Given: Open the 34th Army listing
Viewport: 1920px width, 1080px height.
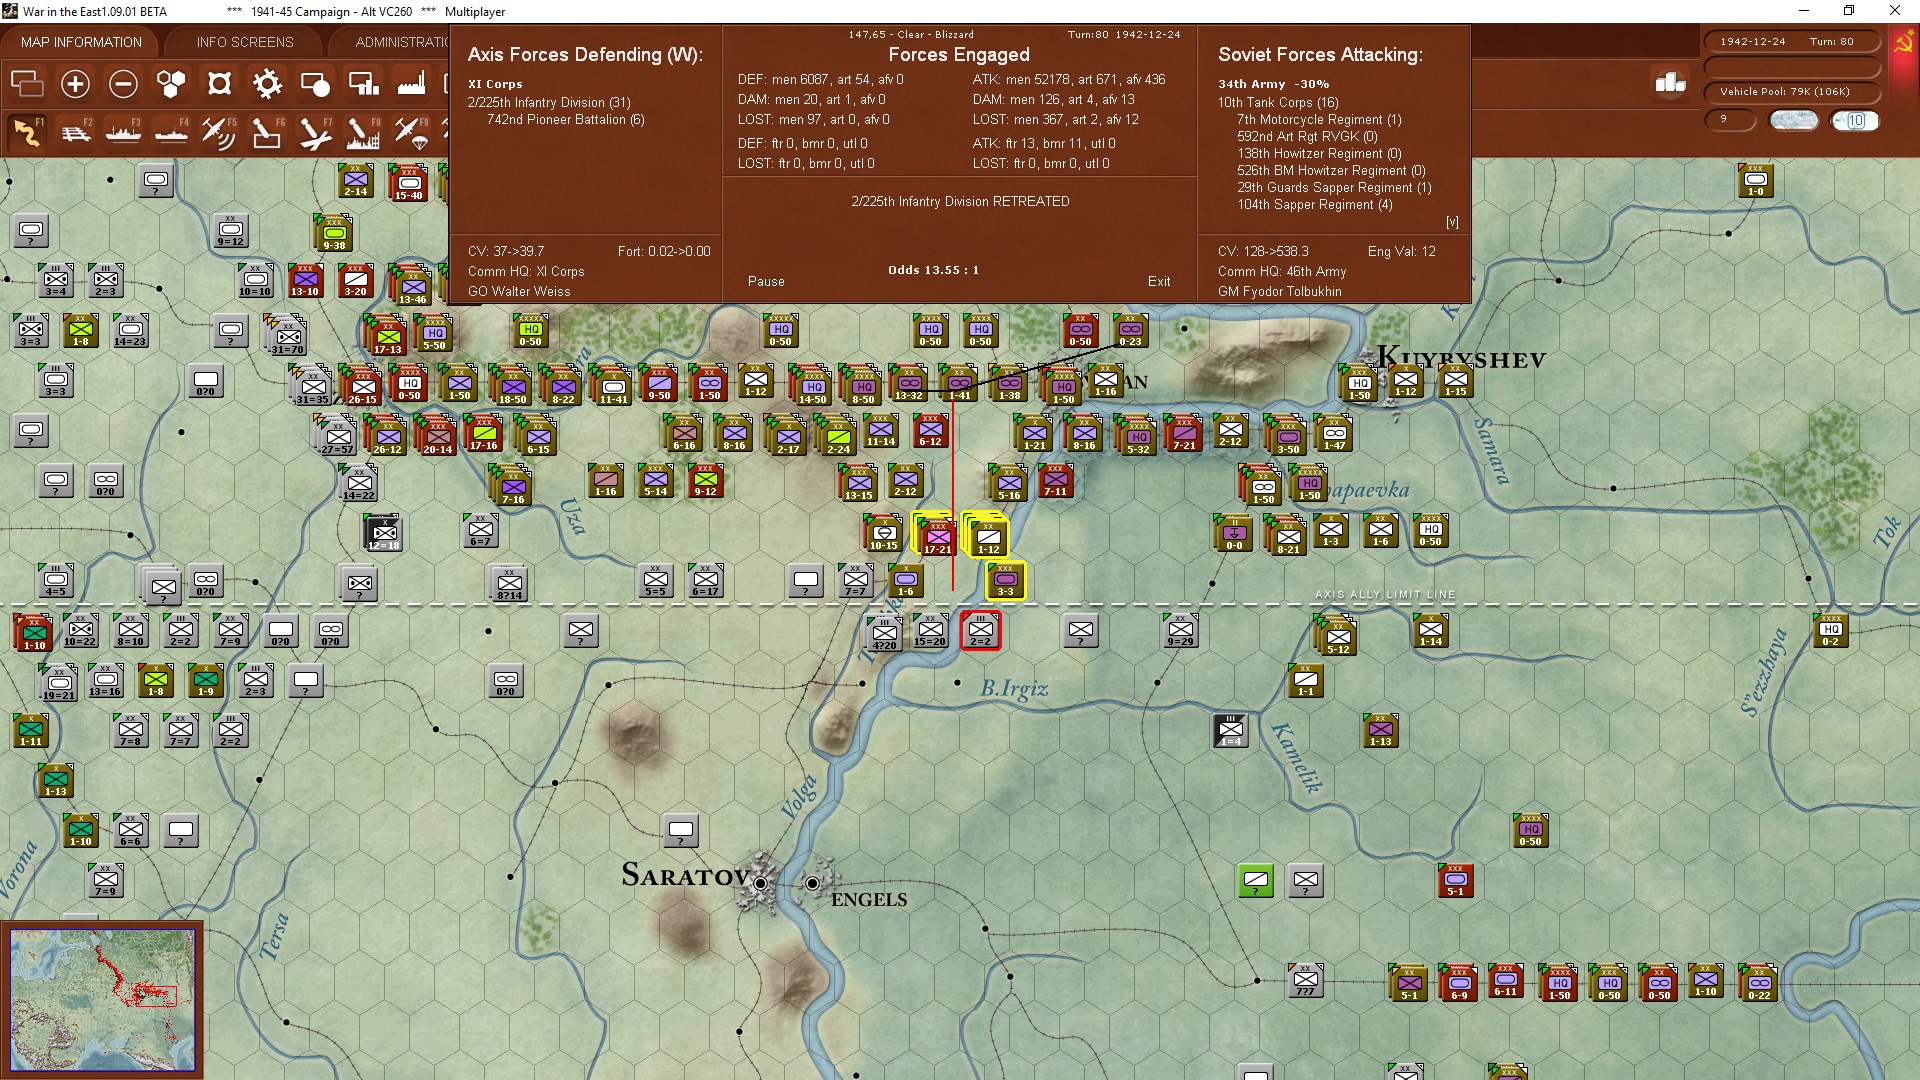Looking at the screenshot, I should (x=1272, y=84).
